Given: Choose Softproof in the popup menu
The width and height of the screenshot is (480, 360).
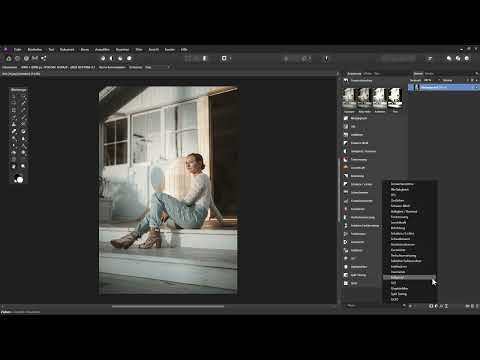Looking at the screenshot, I should tap(409, 277).
